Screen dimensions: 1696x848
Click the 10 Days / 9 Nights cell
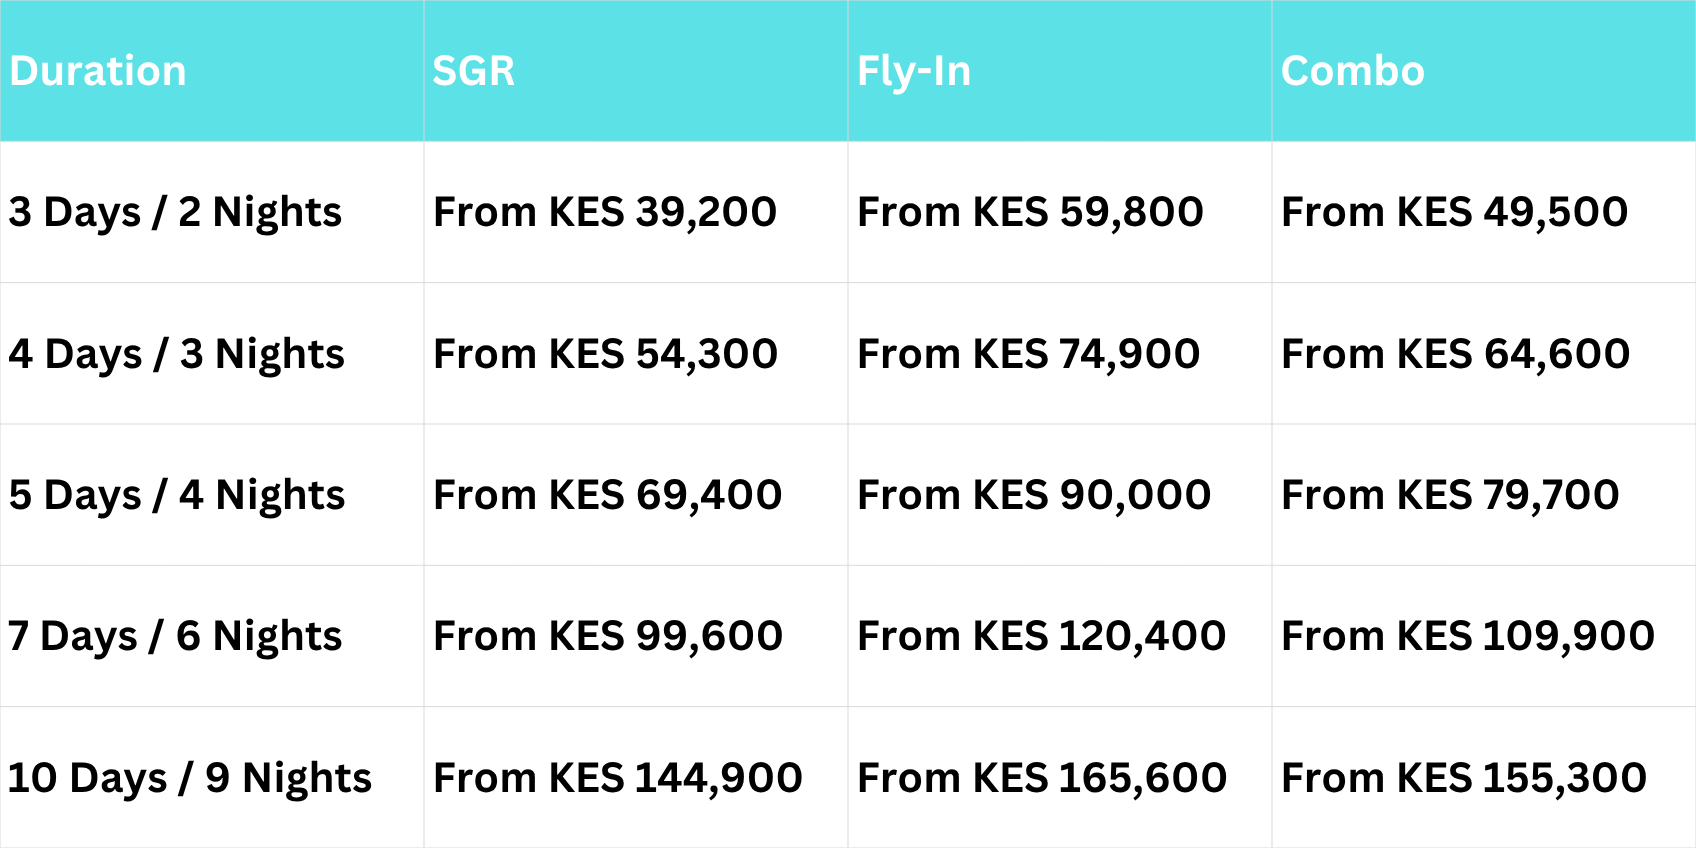click(x=189, y=778)
